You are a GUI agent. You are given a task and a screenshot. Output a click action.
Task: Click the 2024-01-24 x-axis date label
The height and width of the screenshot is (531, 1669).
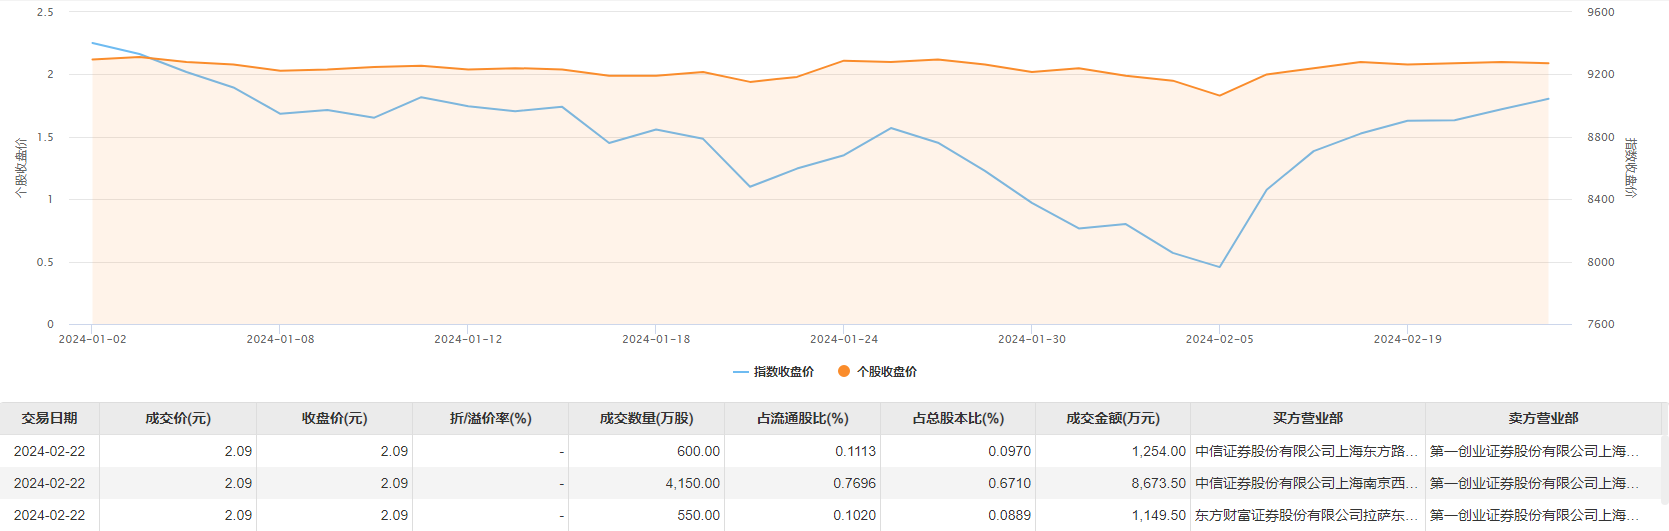[x=844, y=339]
